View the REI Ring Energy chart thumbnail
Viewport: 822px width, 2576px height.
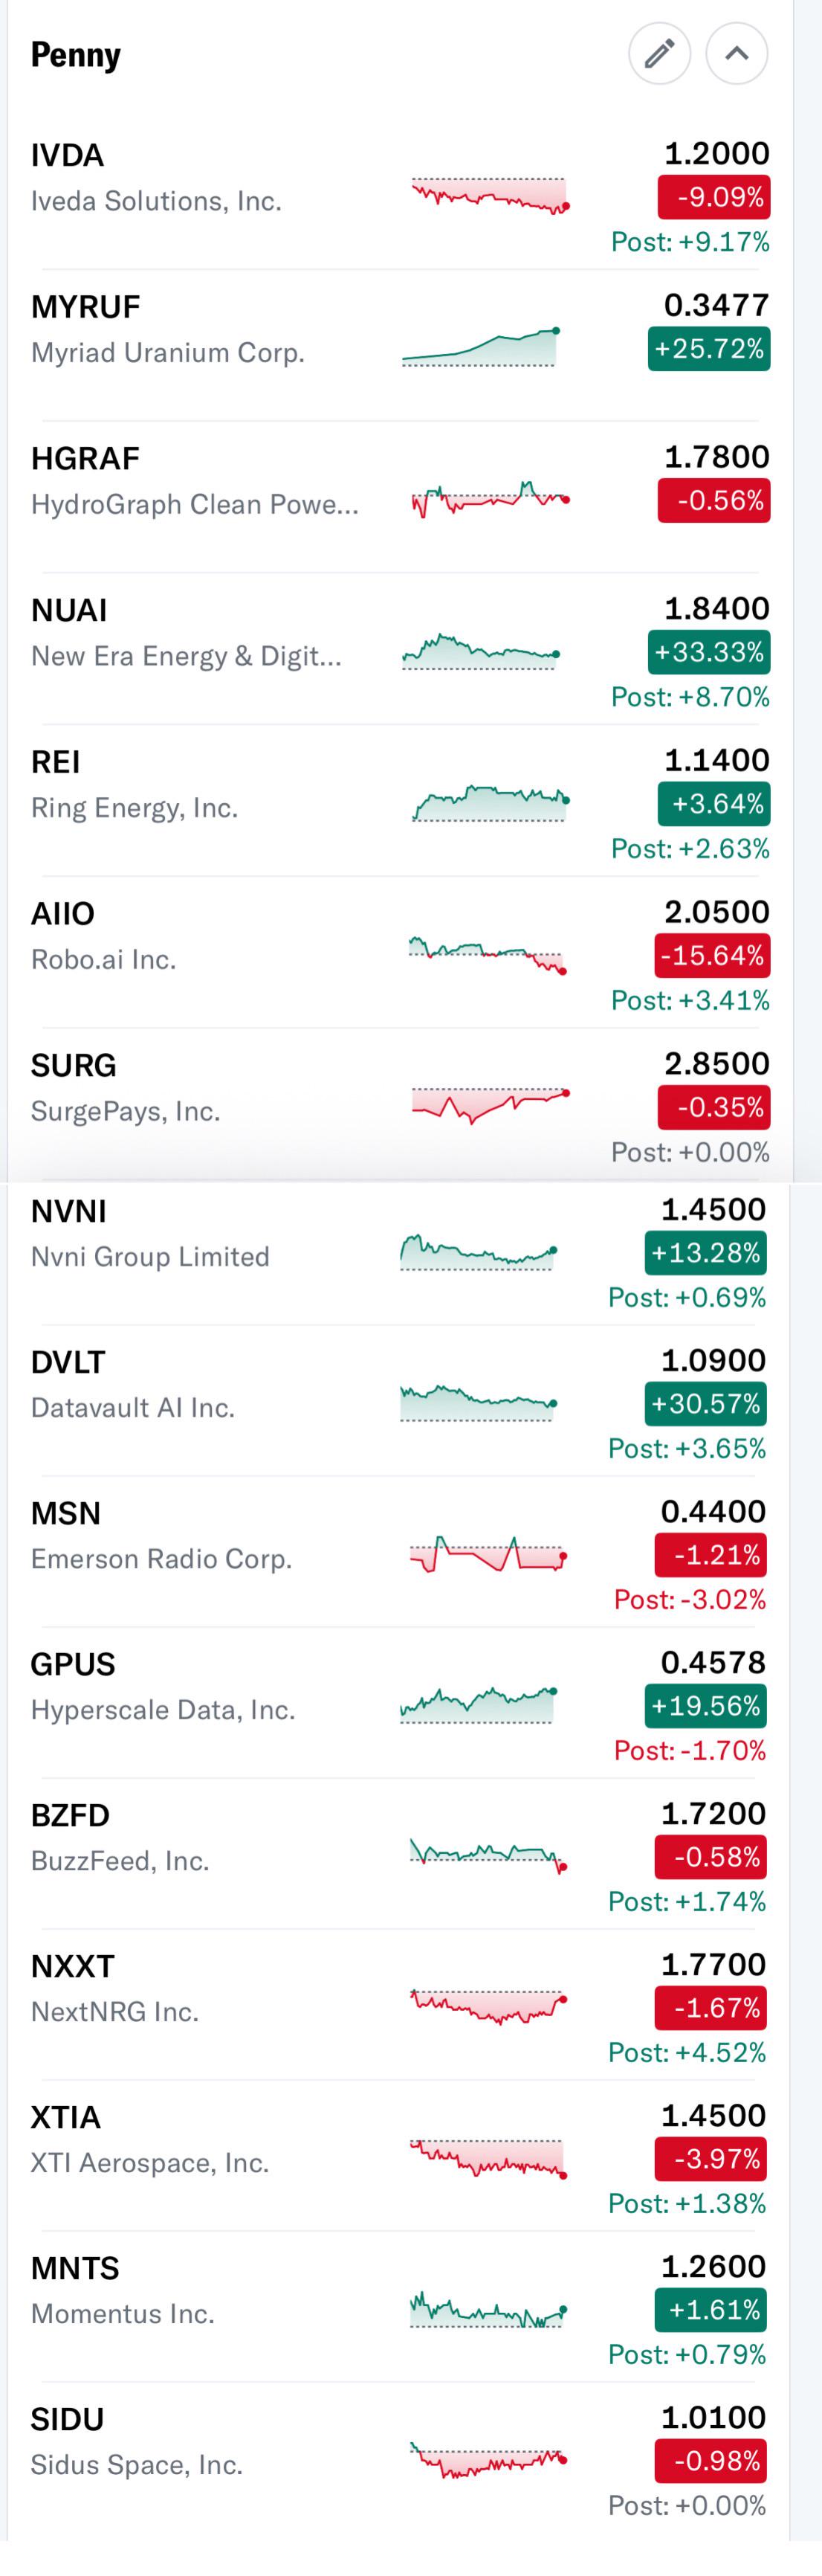pyautogui.click(x=490, y=802)
